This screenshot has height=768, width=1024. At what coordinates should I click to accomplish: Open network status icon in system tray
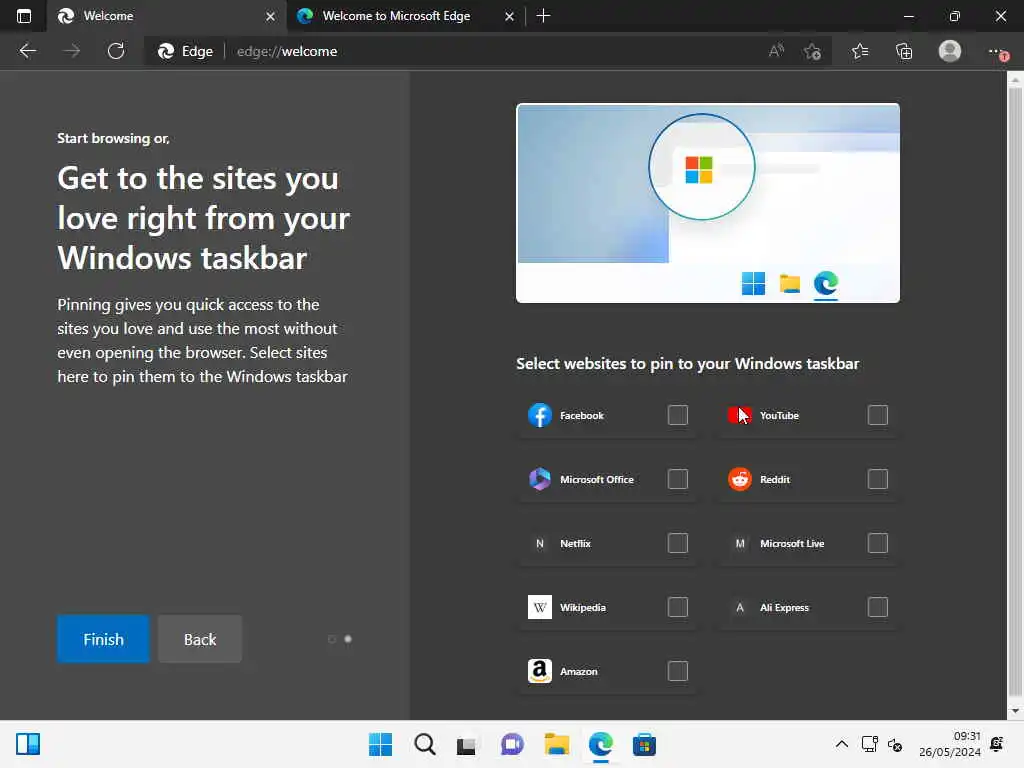[x=869, y=744]
